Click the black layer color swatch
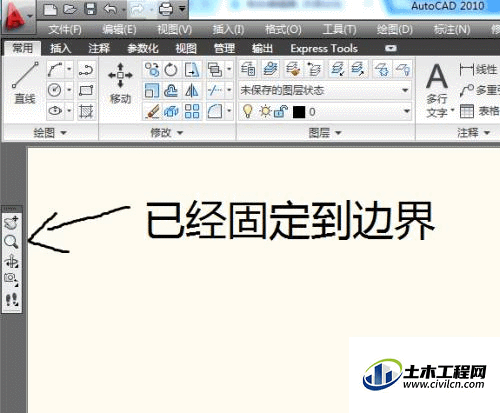This screenshot has height=413, width=500. click(x=299, y=112)
